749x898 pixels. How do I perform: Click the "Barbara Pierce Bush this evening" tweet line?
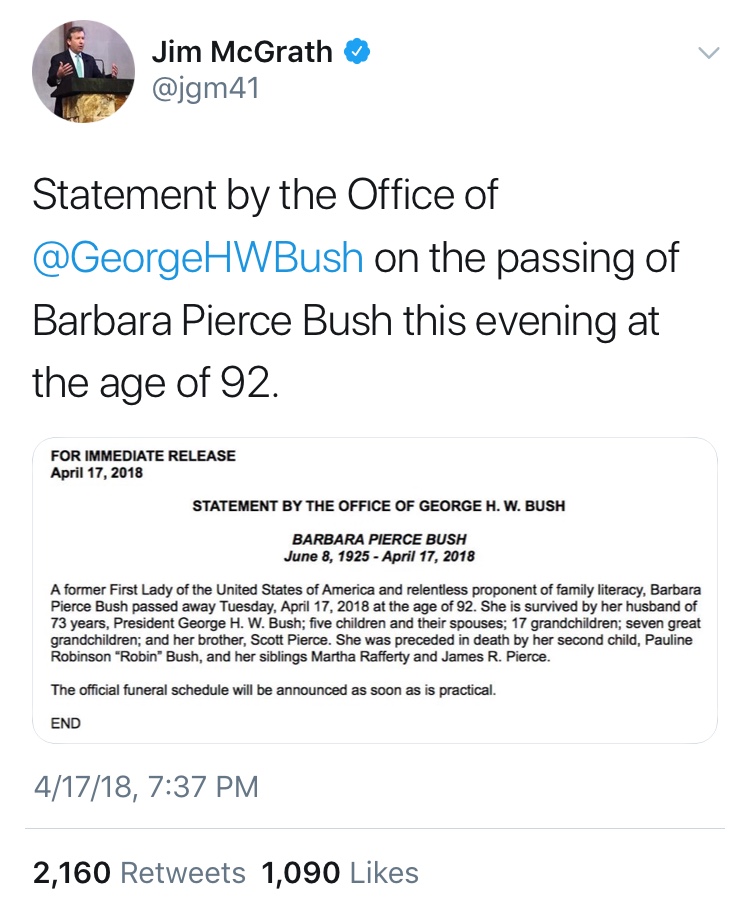click(x=346, y=319)
